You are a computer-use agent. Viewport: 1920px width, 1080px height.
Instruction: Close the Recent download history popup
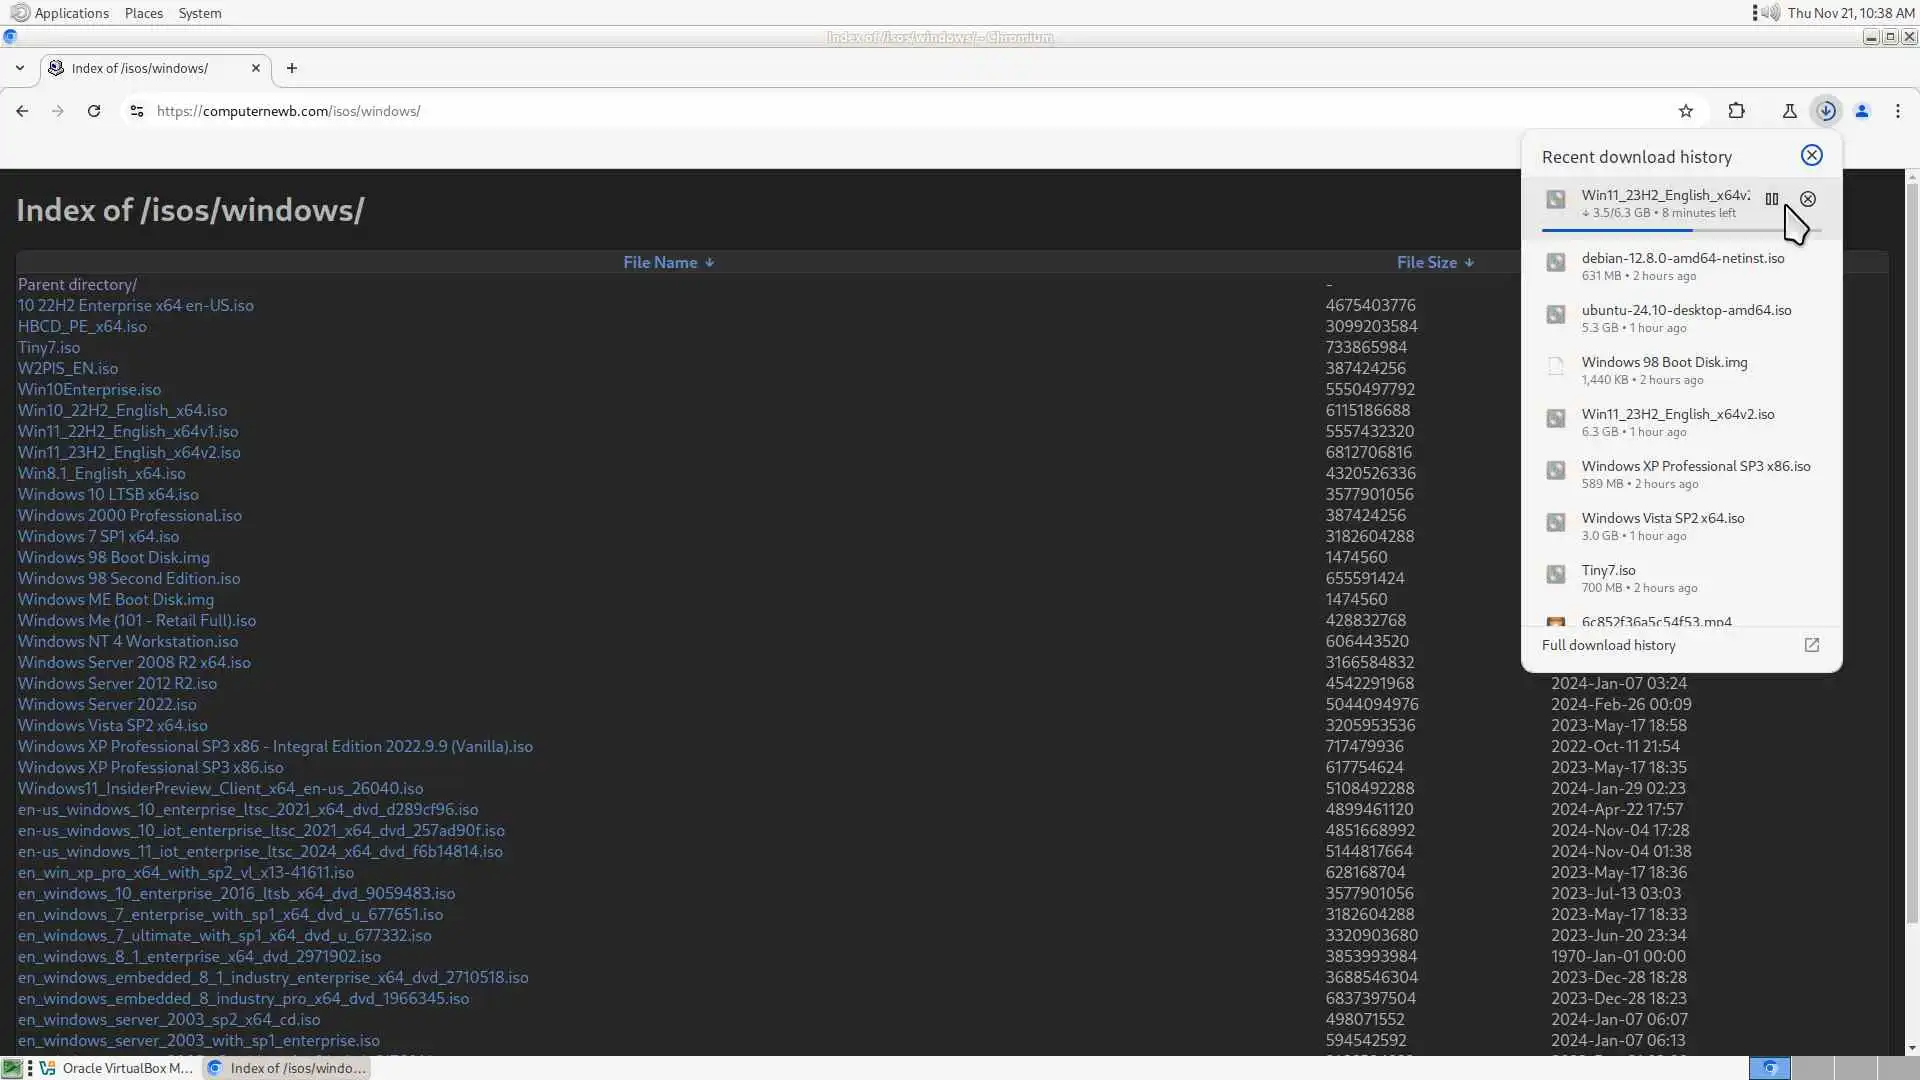point(1811,155)
